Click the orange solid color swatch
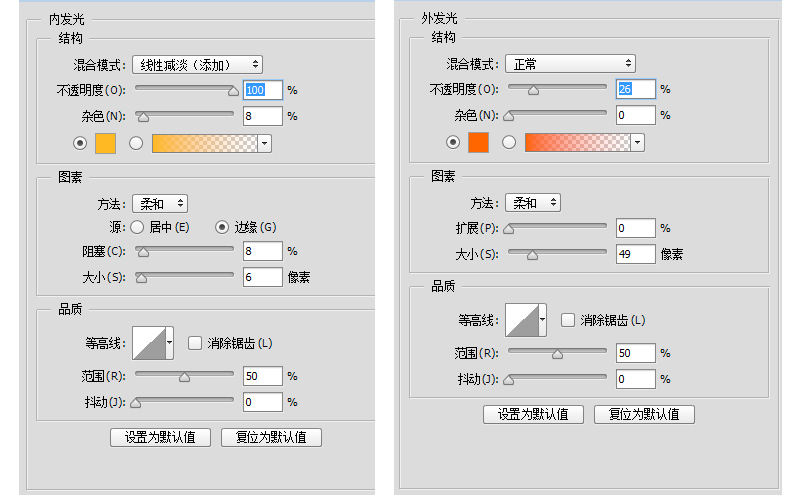 (479, 142)
